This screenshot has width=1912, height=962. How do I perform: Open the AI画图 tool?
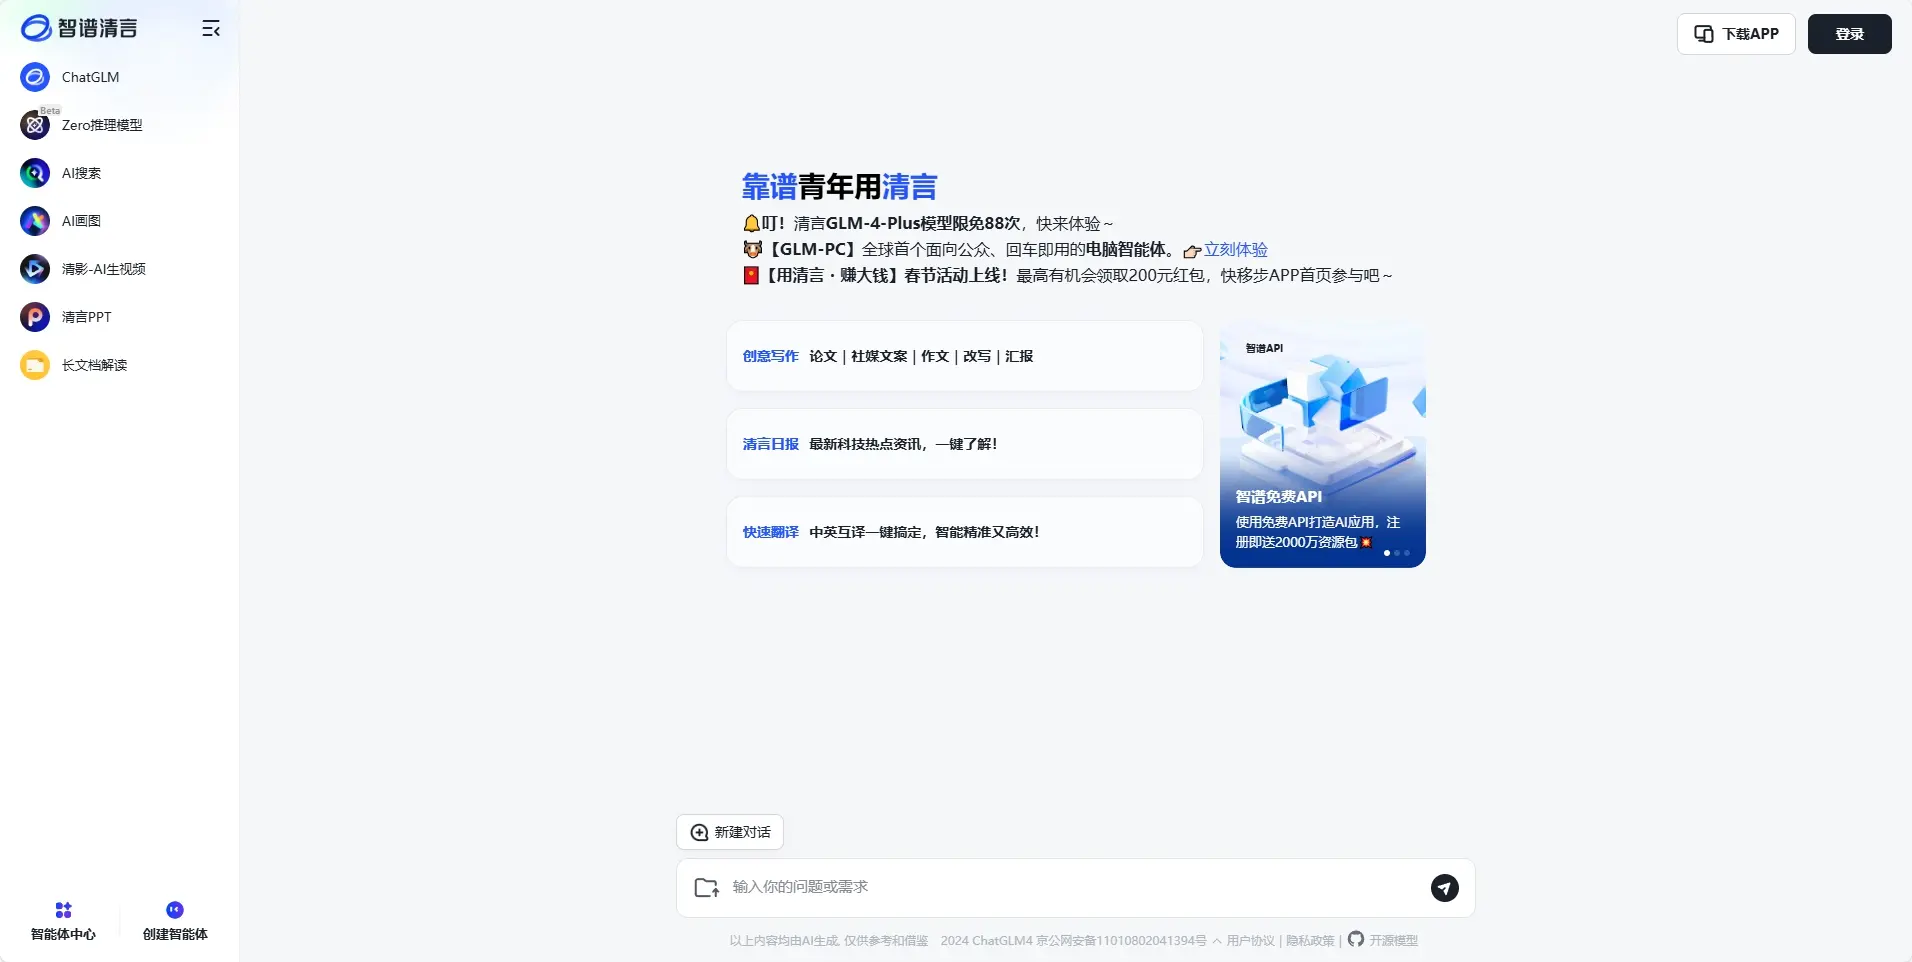coord(80,221)
